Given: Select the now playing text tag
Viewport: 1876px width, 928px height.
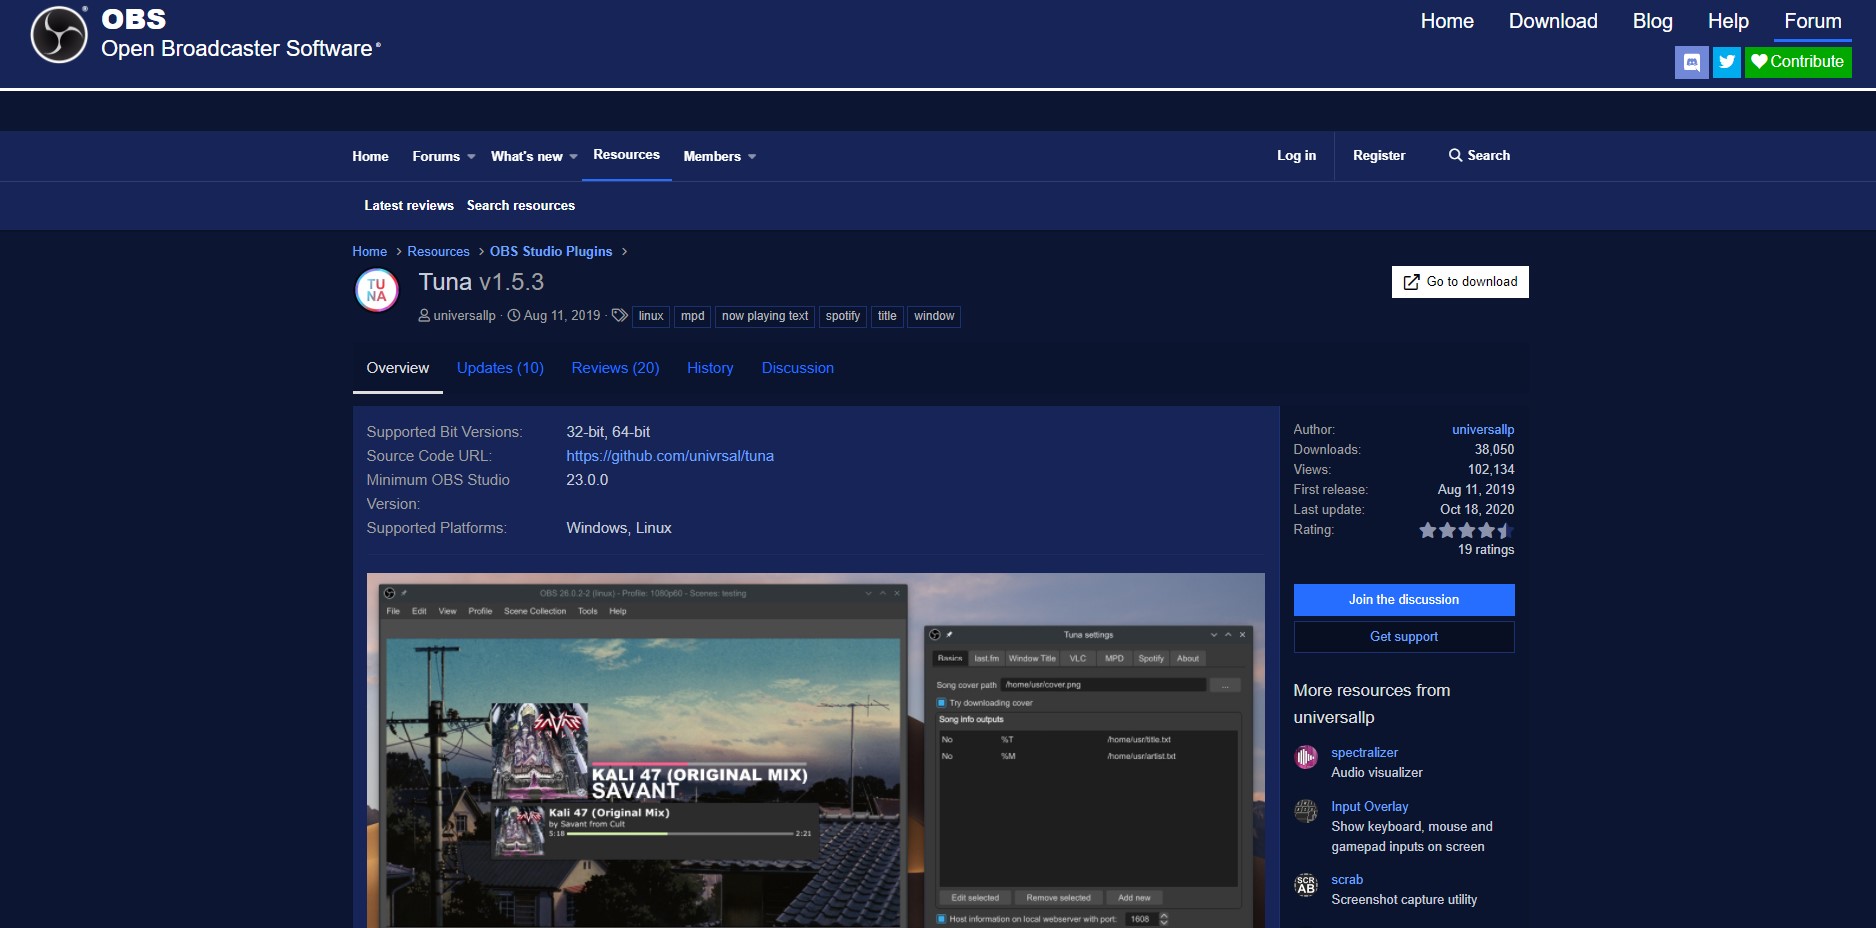Looking at the screenshot, I should (x=765, y=316).
